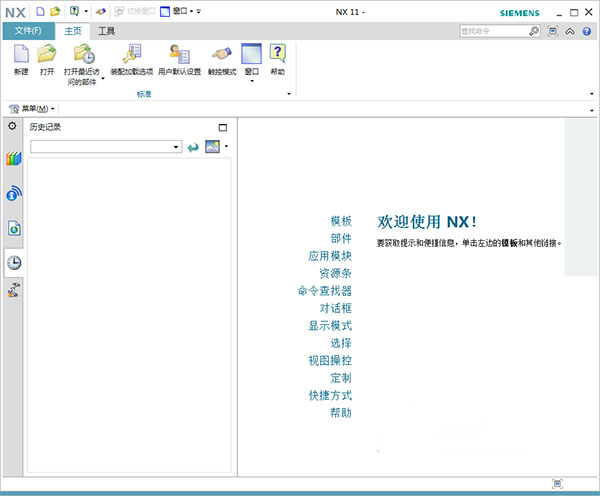
Task: Open the Shortcuts (快捷方式) link
Action: tap(330, 395)
